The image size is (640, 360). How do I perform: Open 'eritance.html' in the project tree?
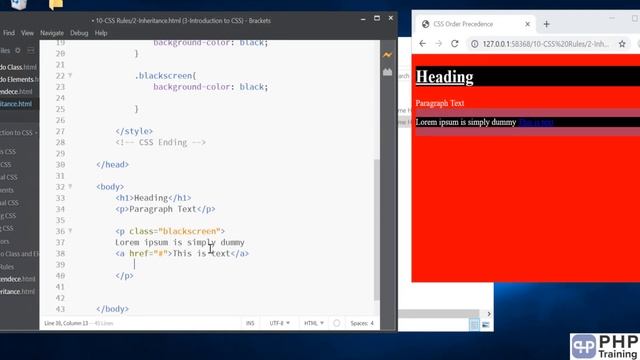point(18,292)
